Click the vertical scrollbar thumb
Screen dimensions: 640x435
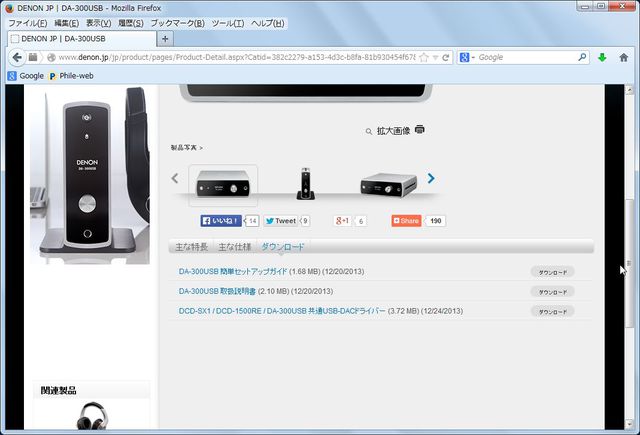629,263
